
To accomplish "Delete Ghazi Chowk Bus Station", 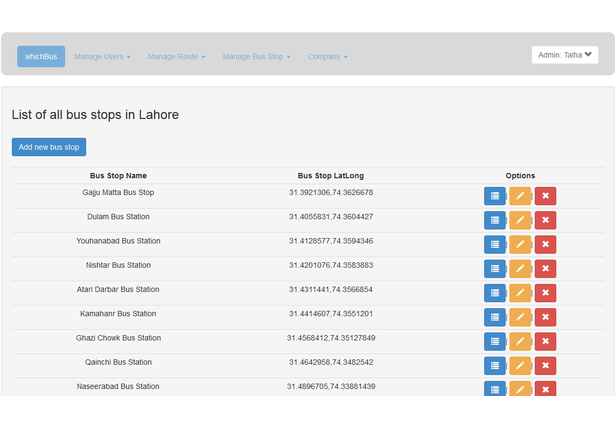I will pos(545,342).
